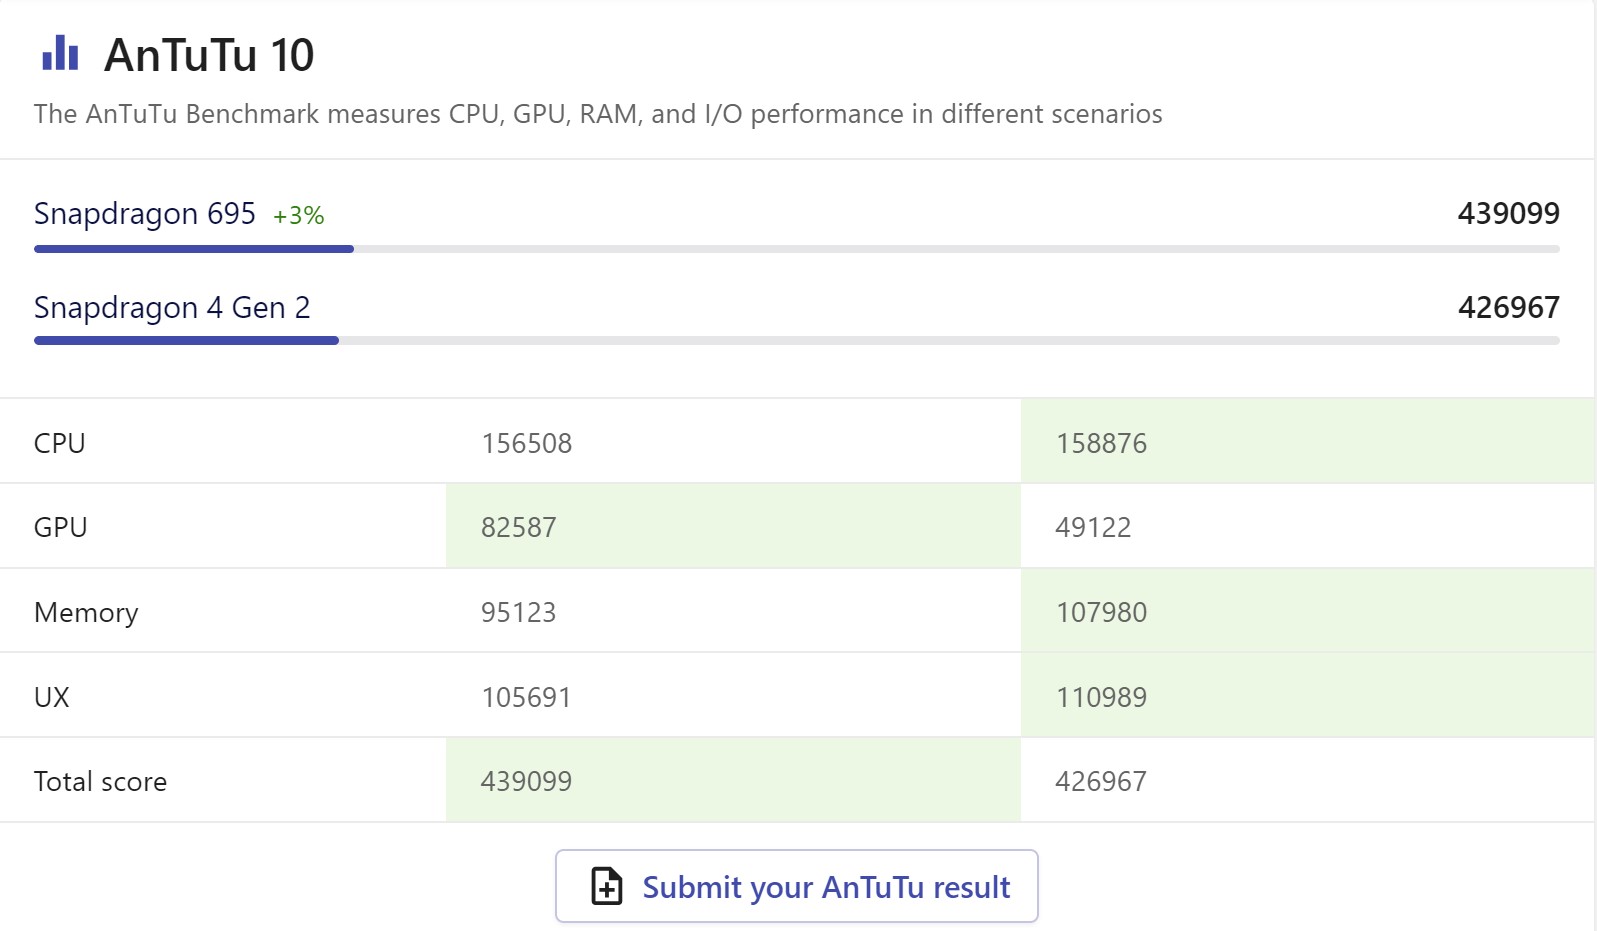Screen dimensions: 1597x931
Task: Select the Total score row label
Action: click(100, 781)
